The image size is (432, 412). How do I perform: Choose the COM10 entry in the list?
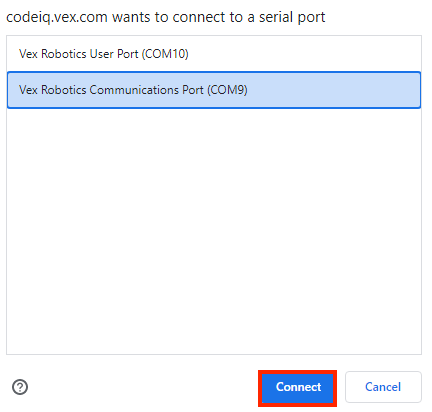point(214,54)
